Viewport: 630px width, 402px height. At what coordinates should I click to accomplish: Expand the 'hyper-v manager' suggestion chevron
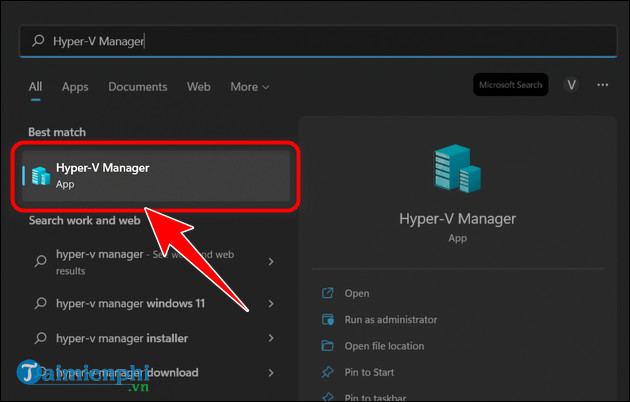click(271, 262)
